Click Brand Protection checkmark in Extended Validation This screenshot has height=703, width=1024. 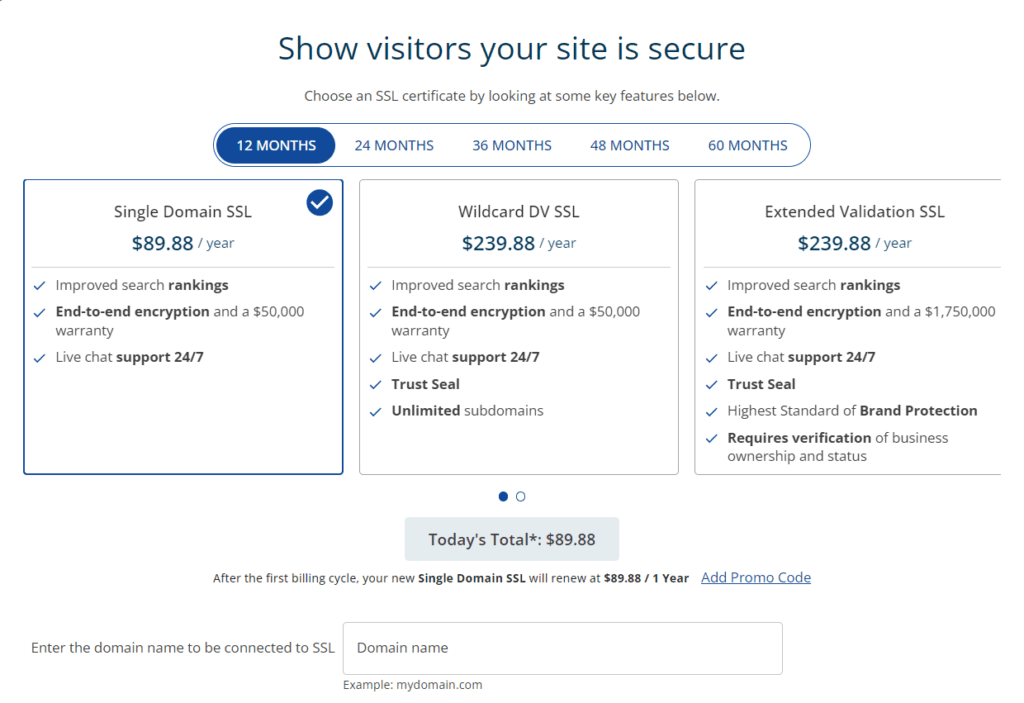coord(711,411)
